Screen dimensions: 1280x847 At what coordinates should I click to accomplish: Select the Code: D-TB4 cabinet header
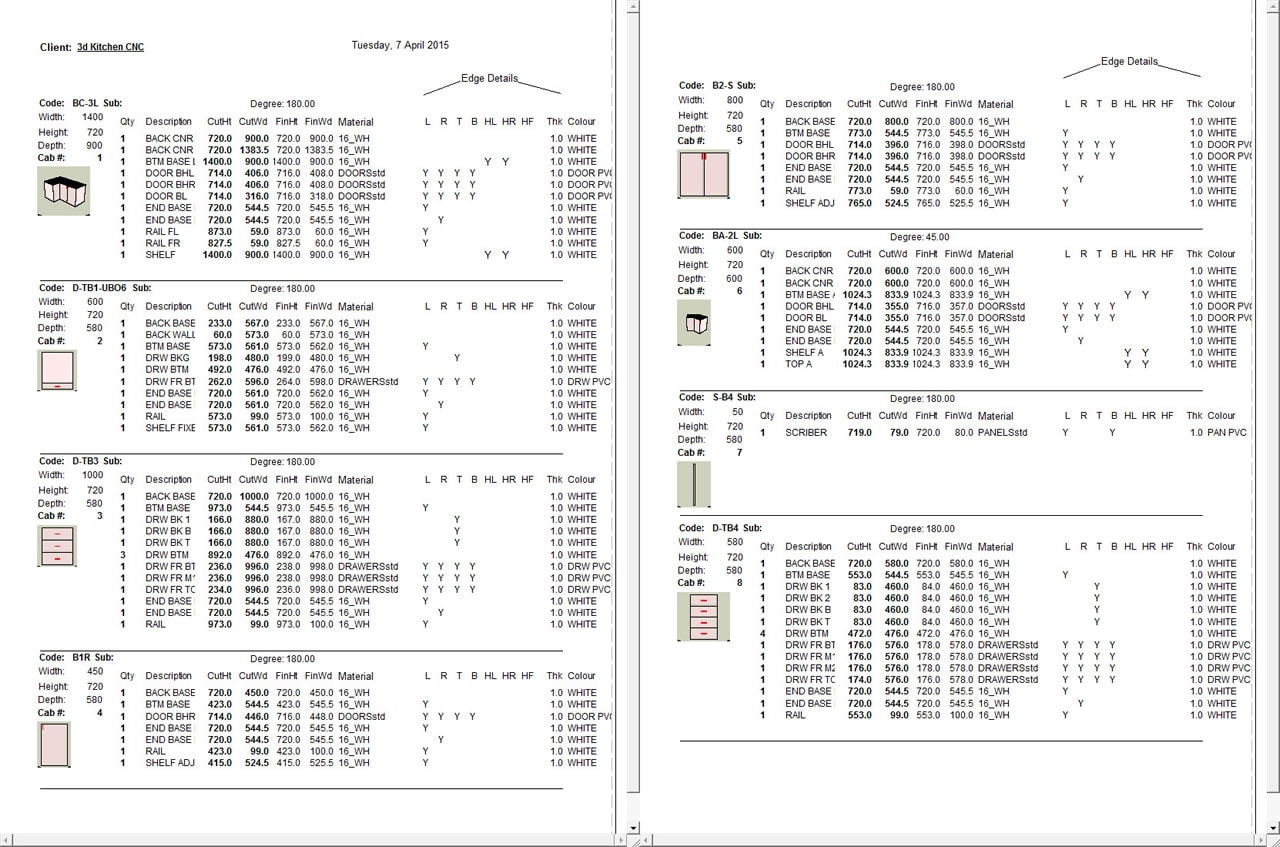point(720,528)
